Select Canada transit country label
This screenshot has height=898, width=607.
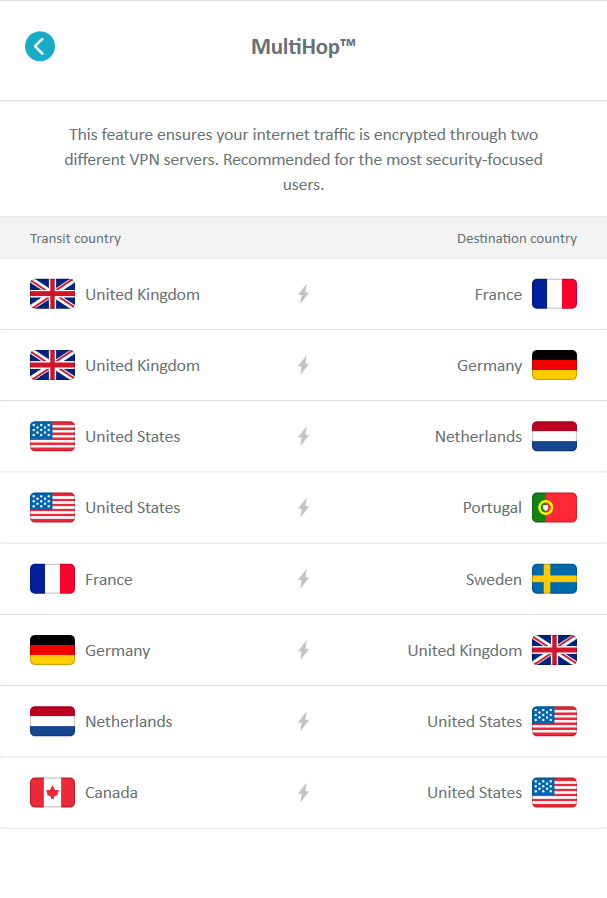point(111,792)
